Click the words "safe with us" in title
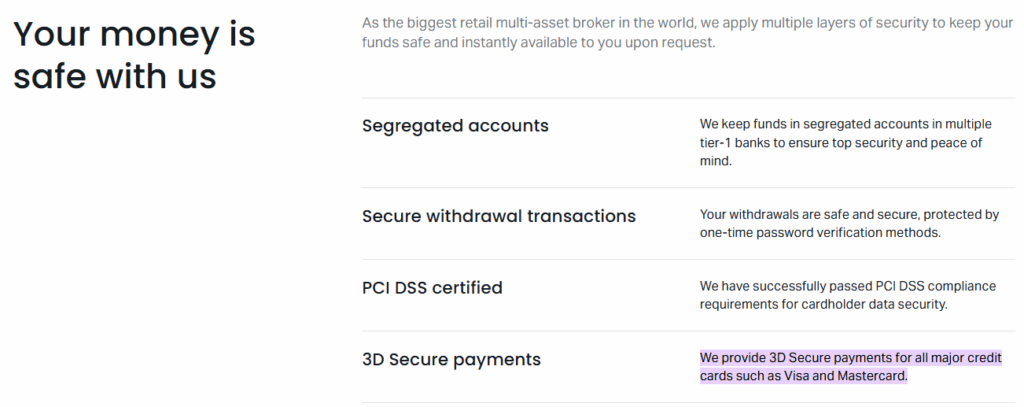 [115, 75]
